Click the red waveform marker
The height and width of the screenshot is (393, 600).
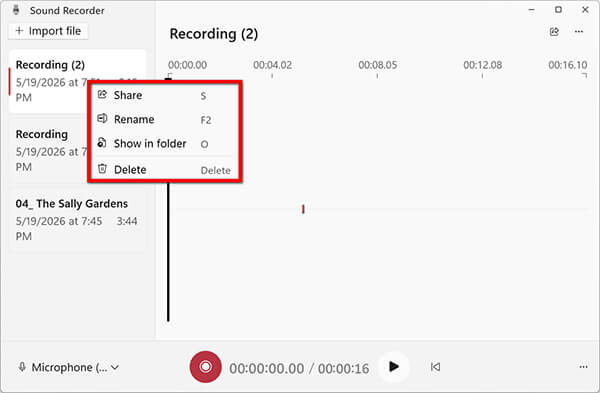pyautogui.click(x=303, y=209)
